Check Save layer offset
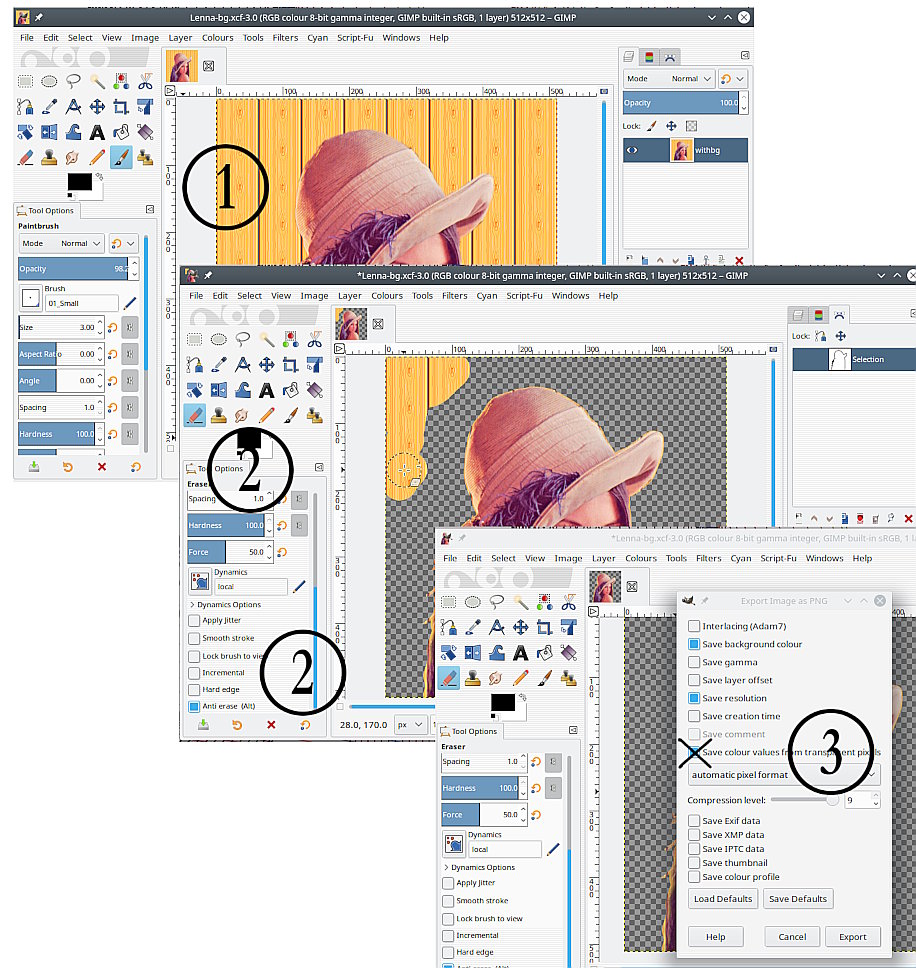Viewport: 916px width, 968px height. (694, 680)
